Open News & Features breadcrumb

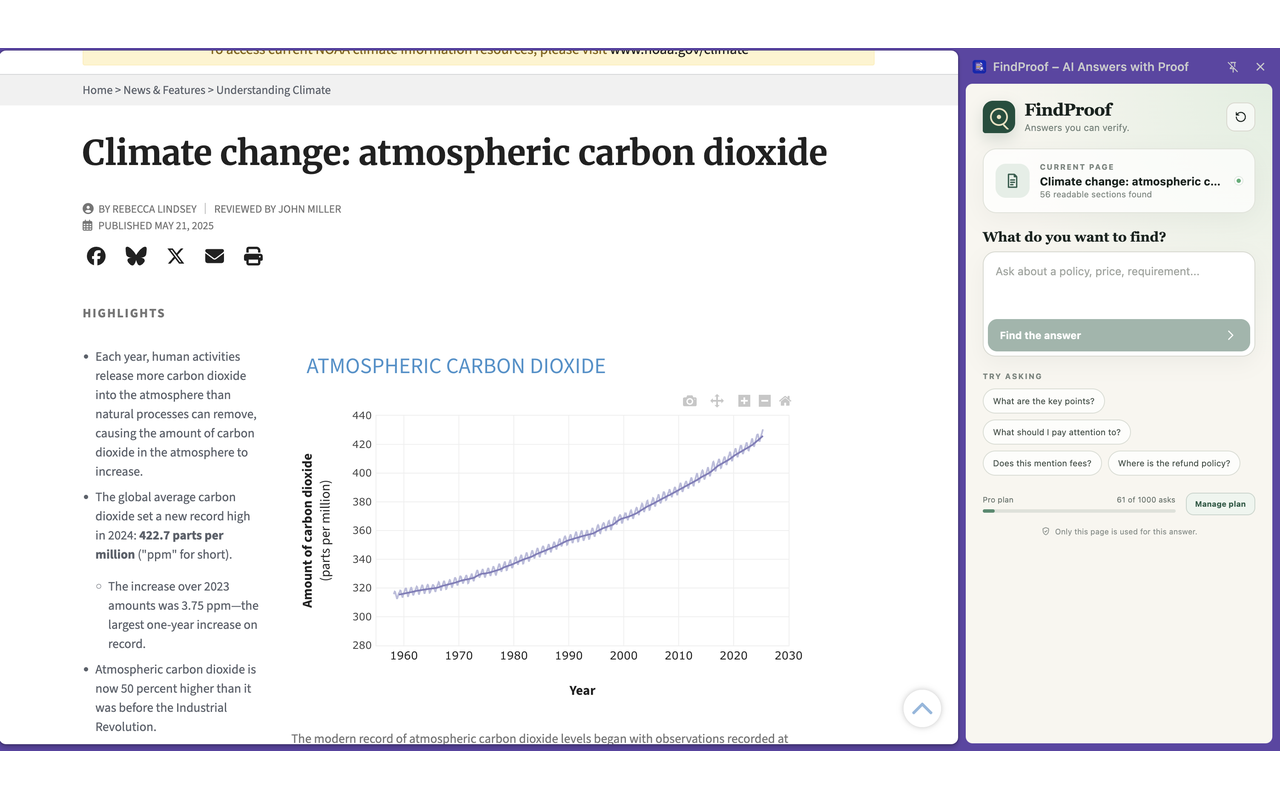[164, 90]
